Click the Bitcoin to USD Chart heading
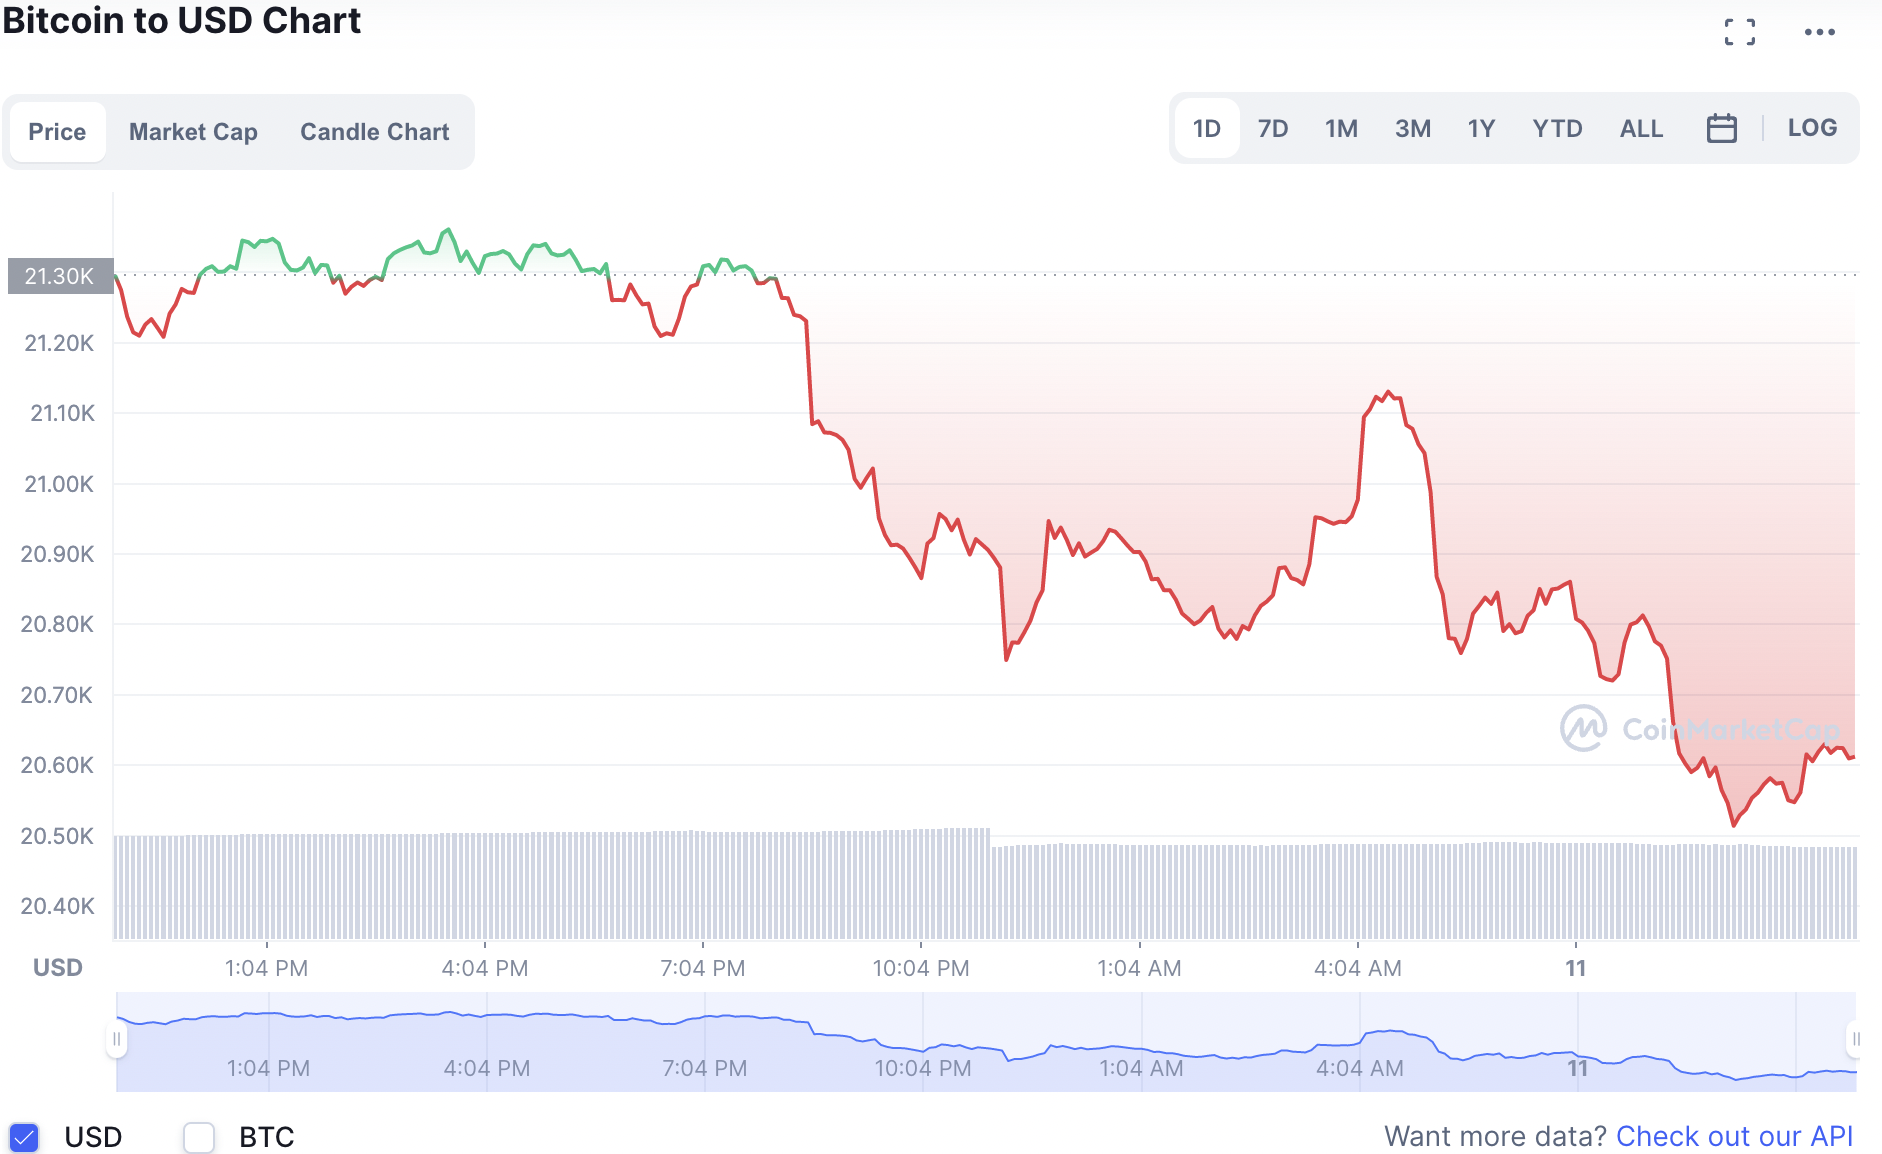Viewport: 1882px width, 1154px height. [x=181, y=20]
